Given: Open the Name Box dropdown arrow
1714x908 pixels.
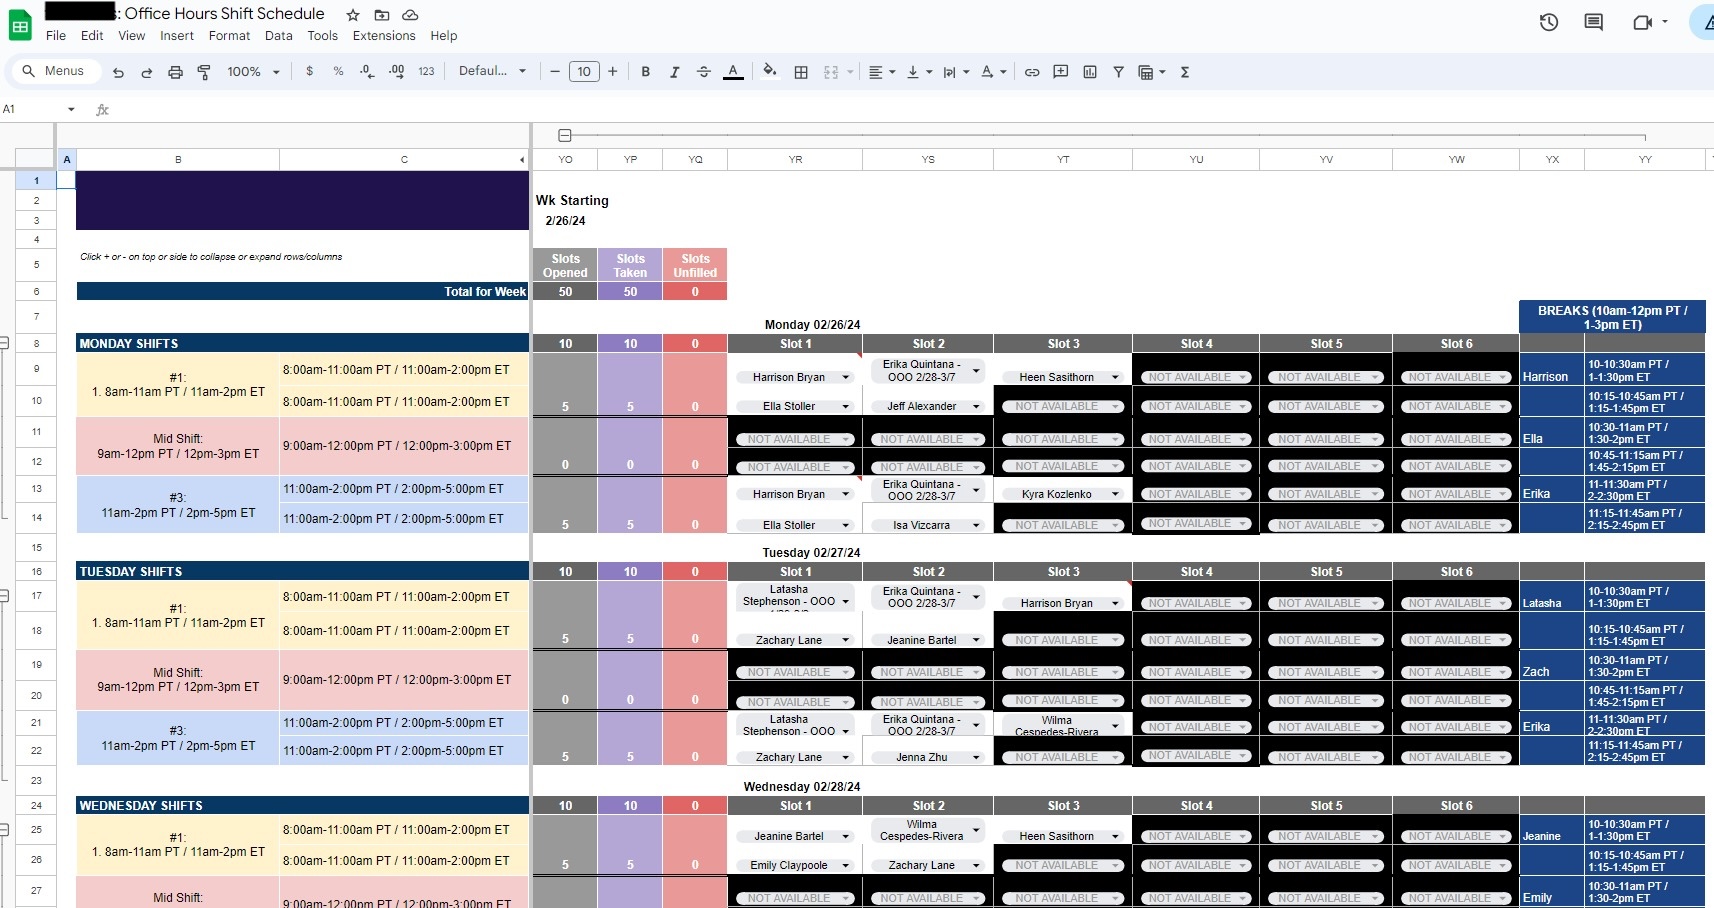Looking at the screenshot, I should click(71, 109).
